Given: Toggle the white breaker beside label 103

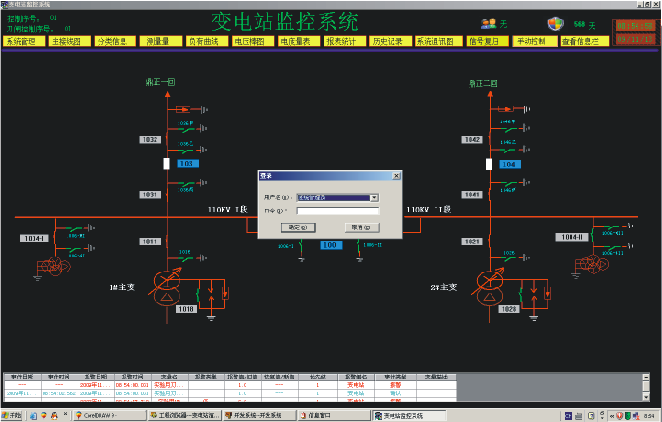Looking at the screenshot, I should click(167, 163).
